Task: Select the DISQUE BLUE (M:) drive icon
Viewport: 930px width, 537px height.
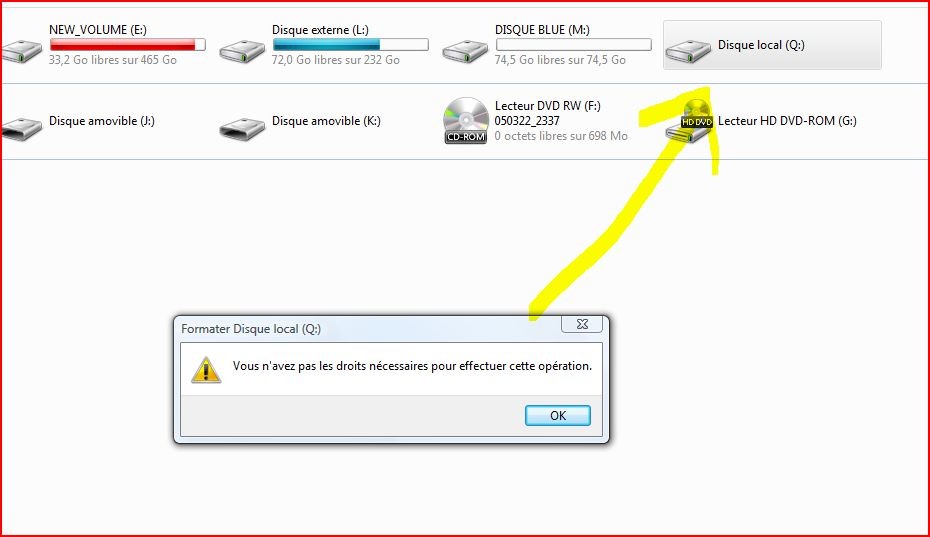Action: (465, 51)
